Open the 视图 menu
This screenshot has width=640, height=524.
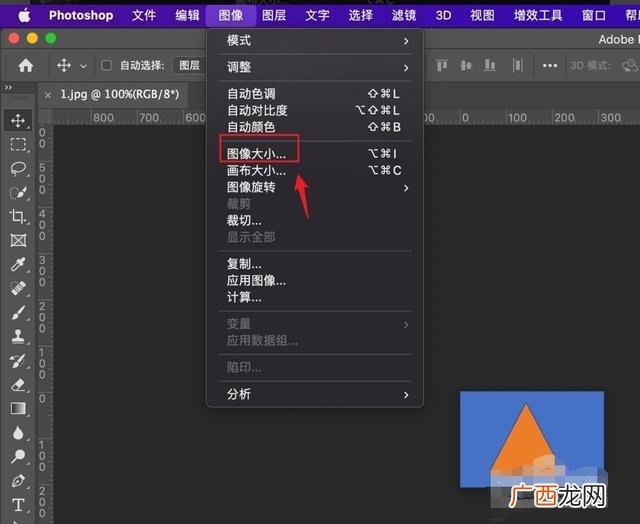pyautogui.click(x=482, y=16)
